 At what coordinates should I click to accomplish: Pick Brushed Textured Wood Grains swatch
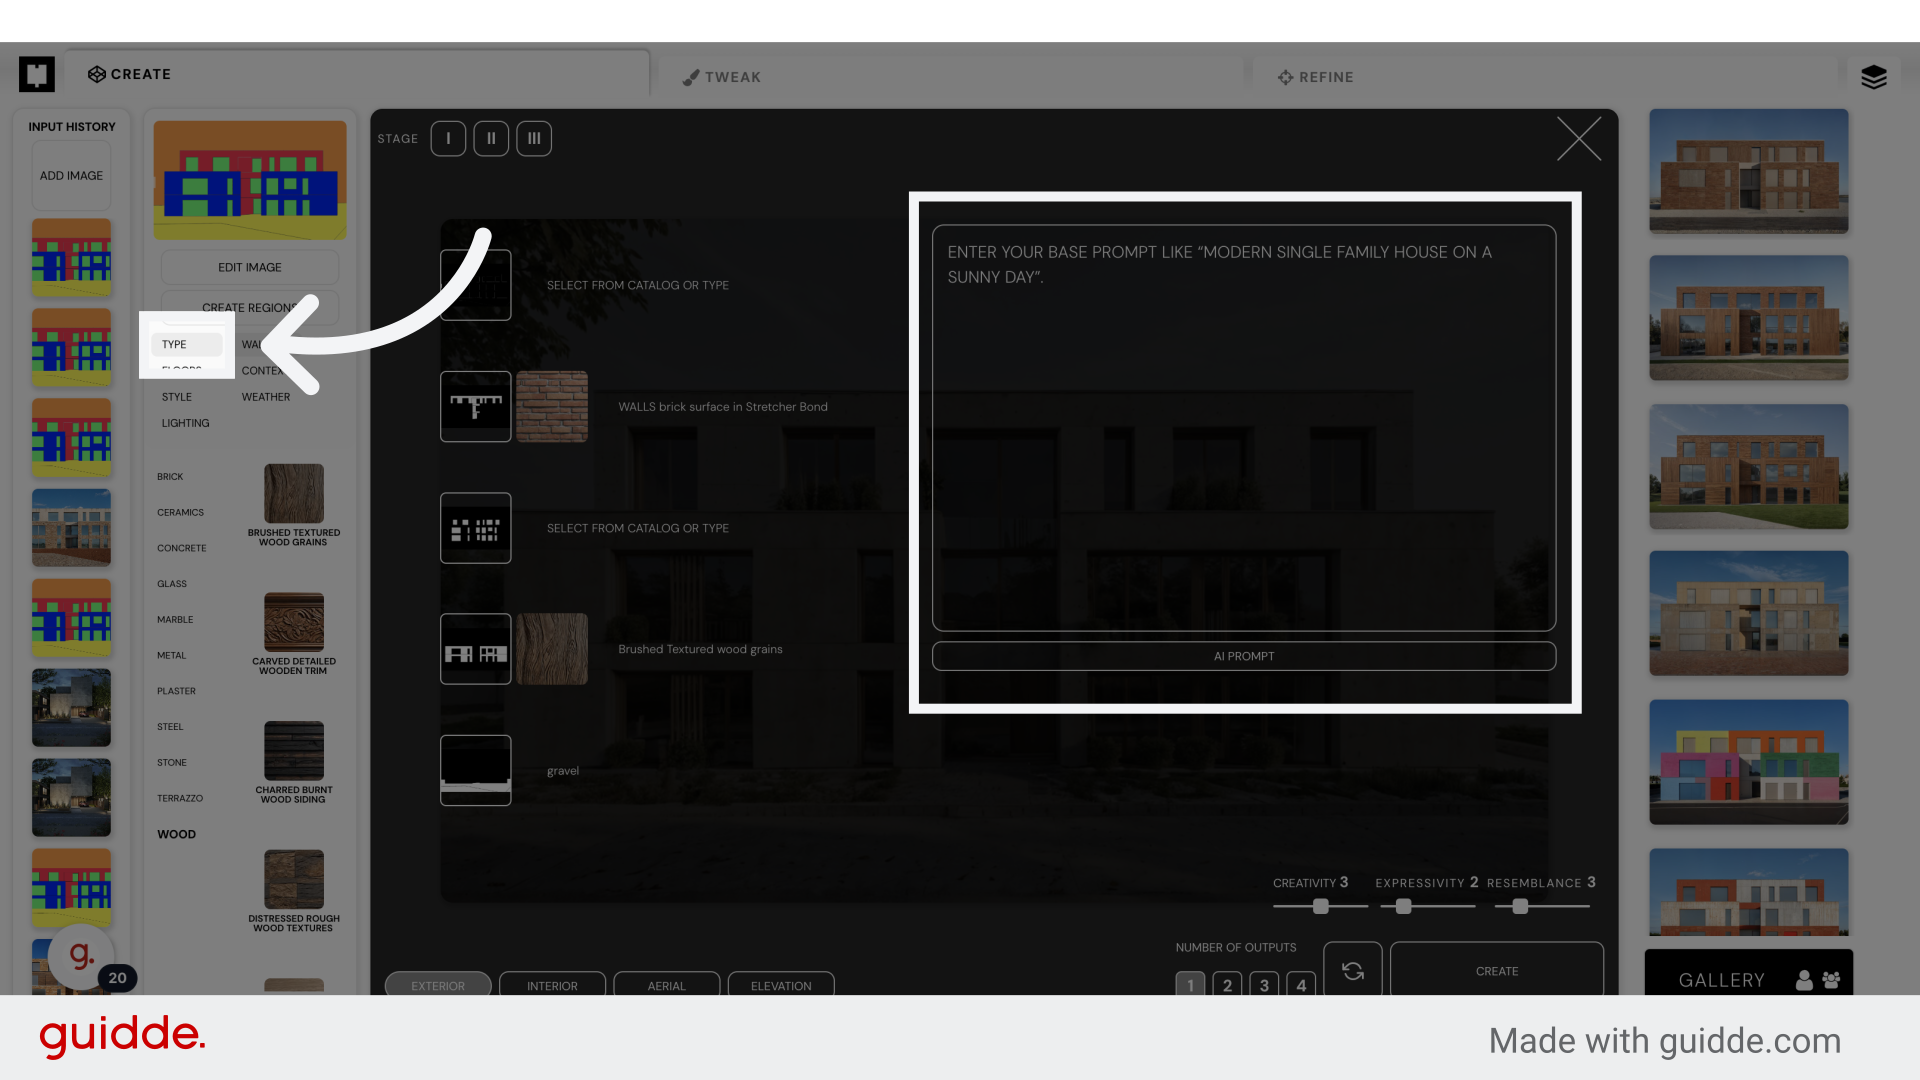click(x=294, y=494)
